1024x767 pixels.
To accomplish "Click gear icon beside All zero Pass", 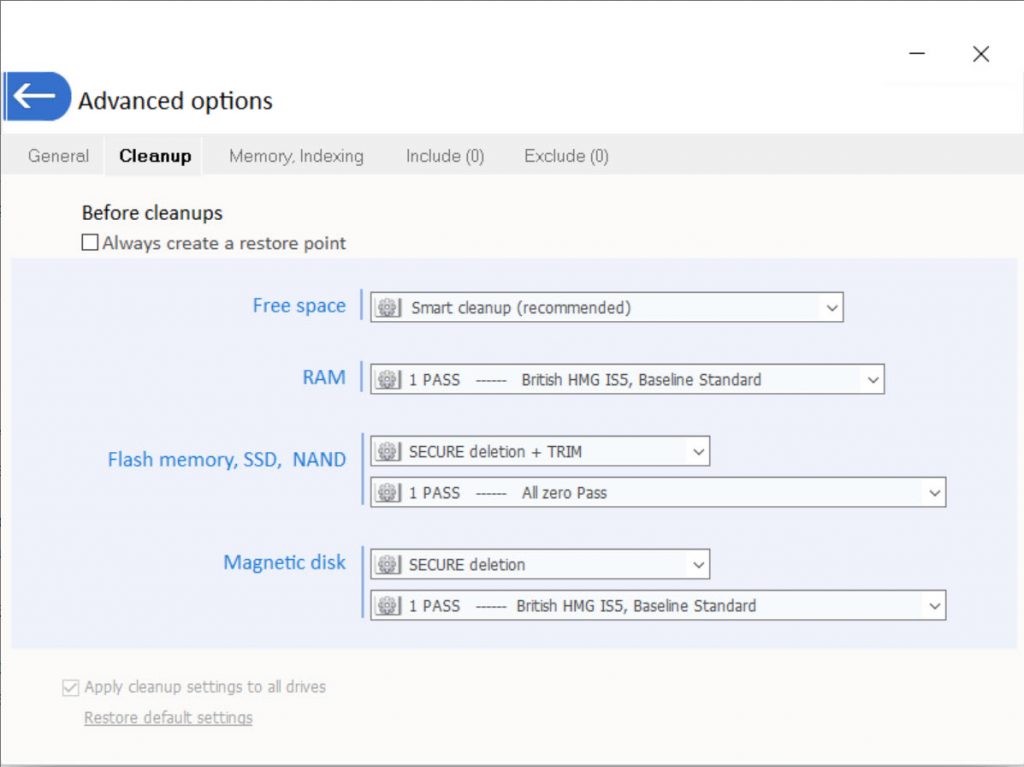I will [x=388, y=493].
